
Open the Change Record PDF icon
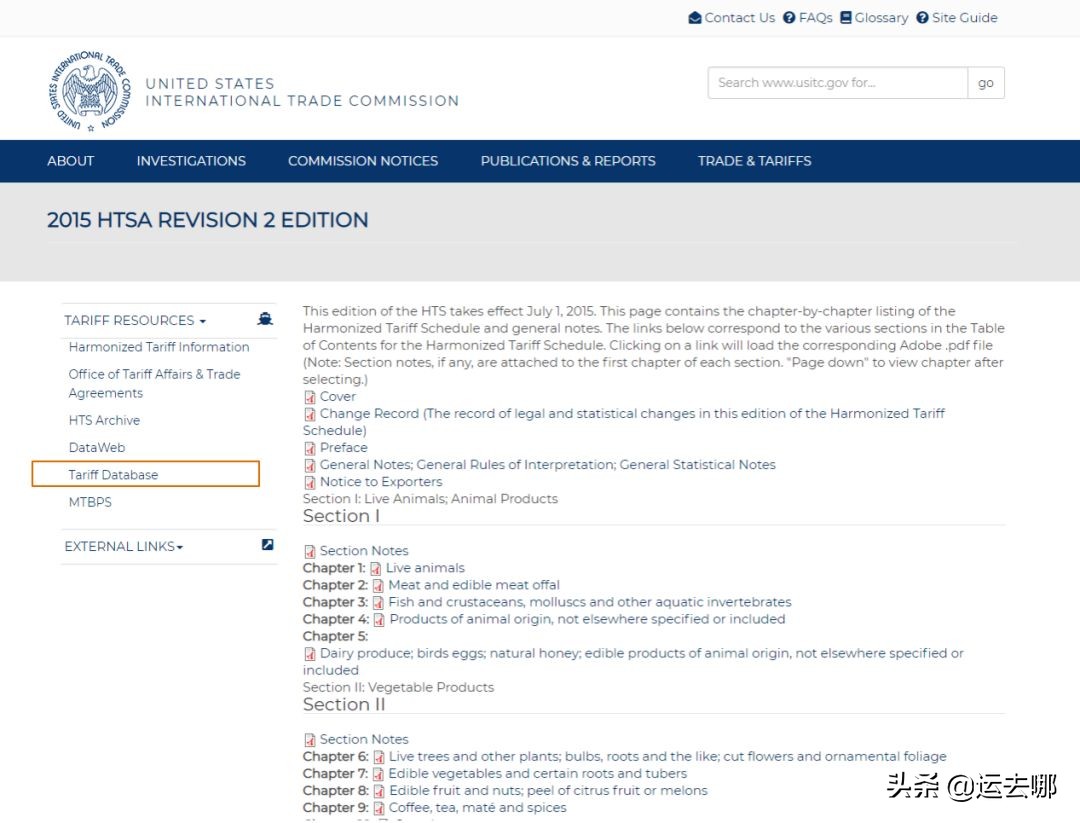click(x=310, y=415)
